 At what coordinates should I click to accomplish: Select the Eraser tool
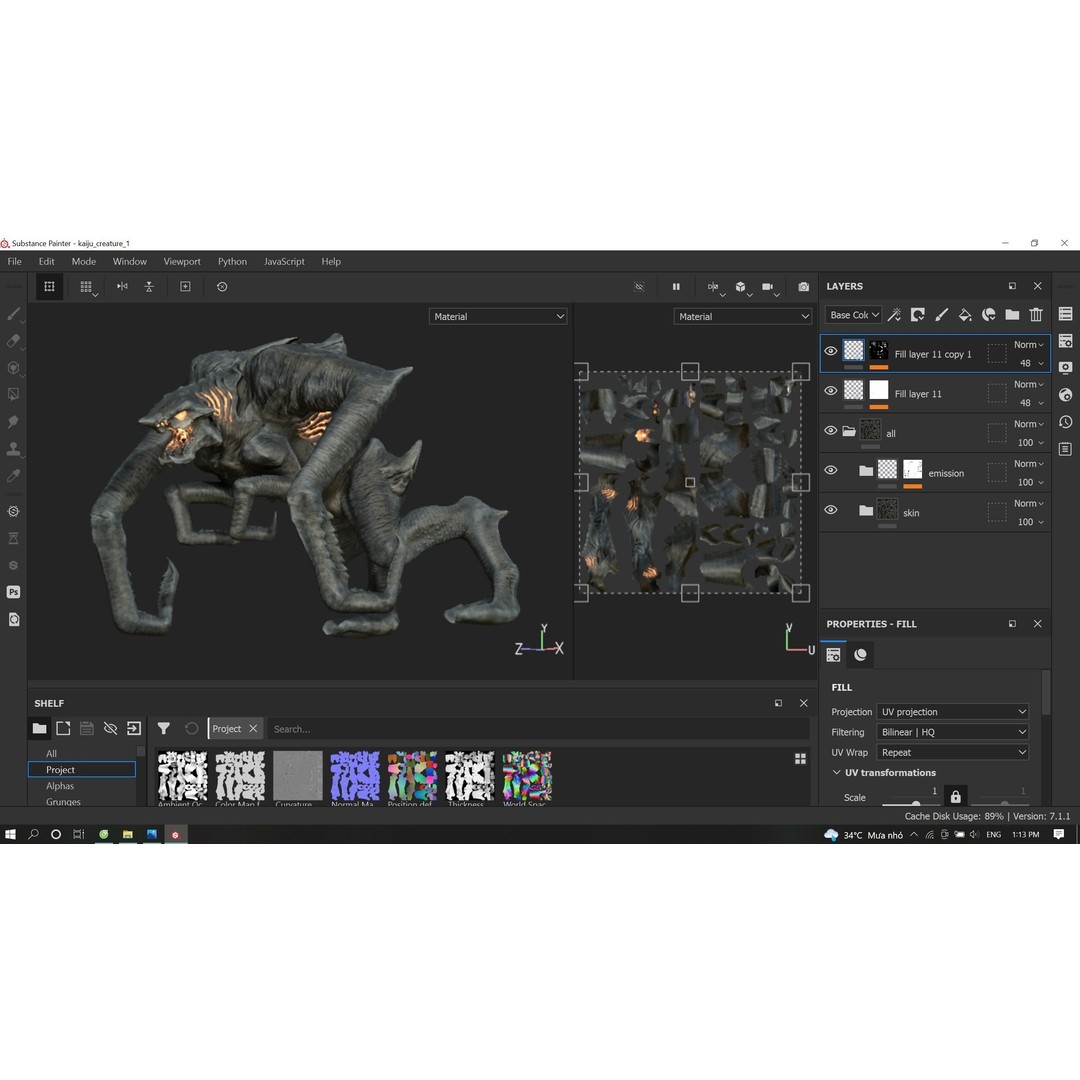coord(13,341)
